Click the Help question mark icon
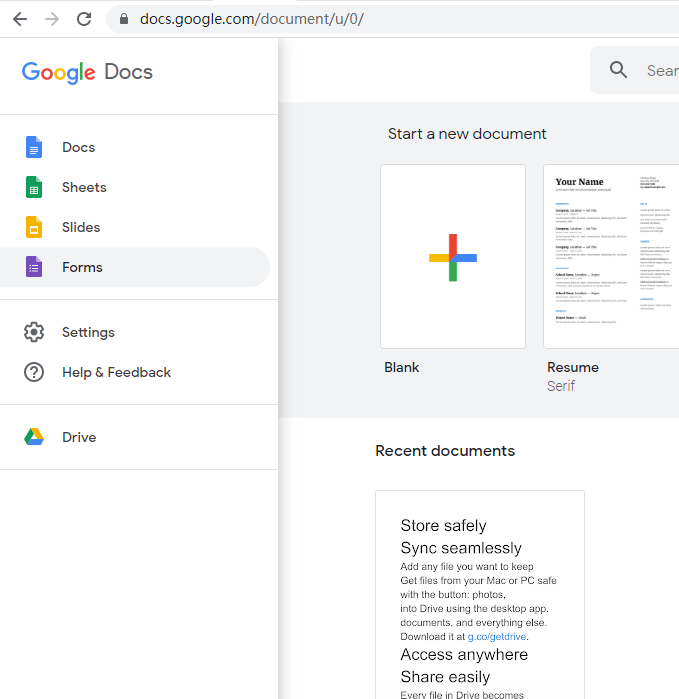 pyautogui.click(x=34, y=372)
